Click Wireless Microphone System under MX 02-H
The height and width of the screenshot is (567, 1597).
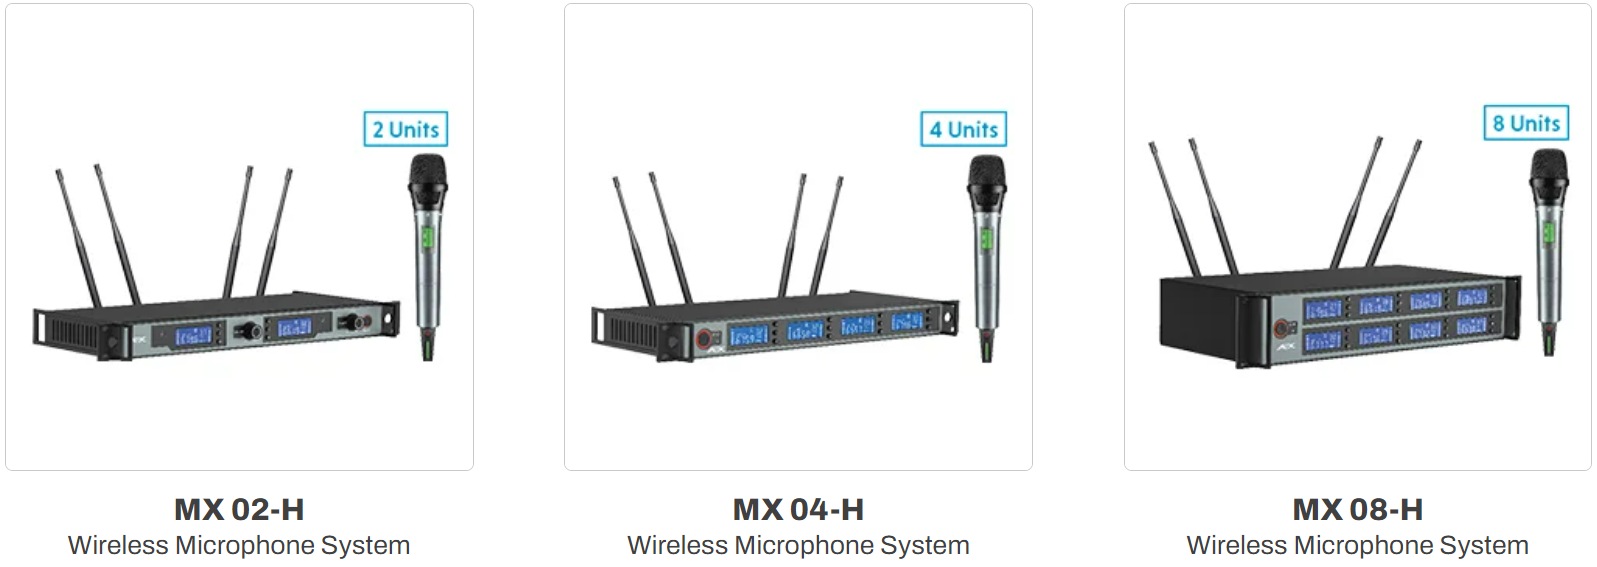click(x=239, y=545)
